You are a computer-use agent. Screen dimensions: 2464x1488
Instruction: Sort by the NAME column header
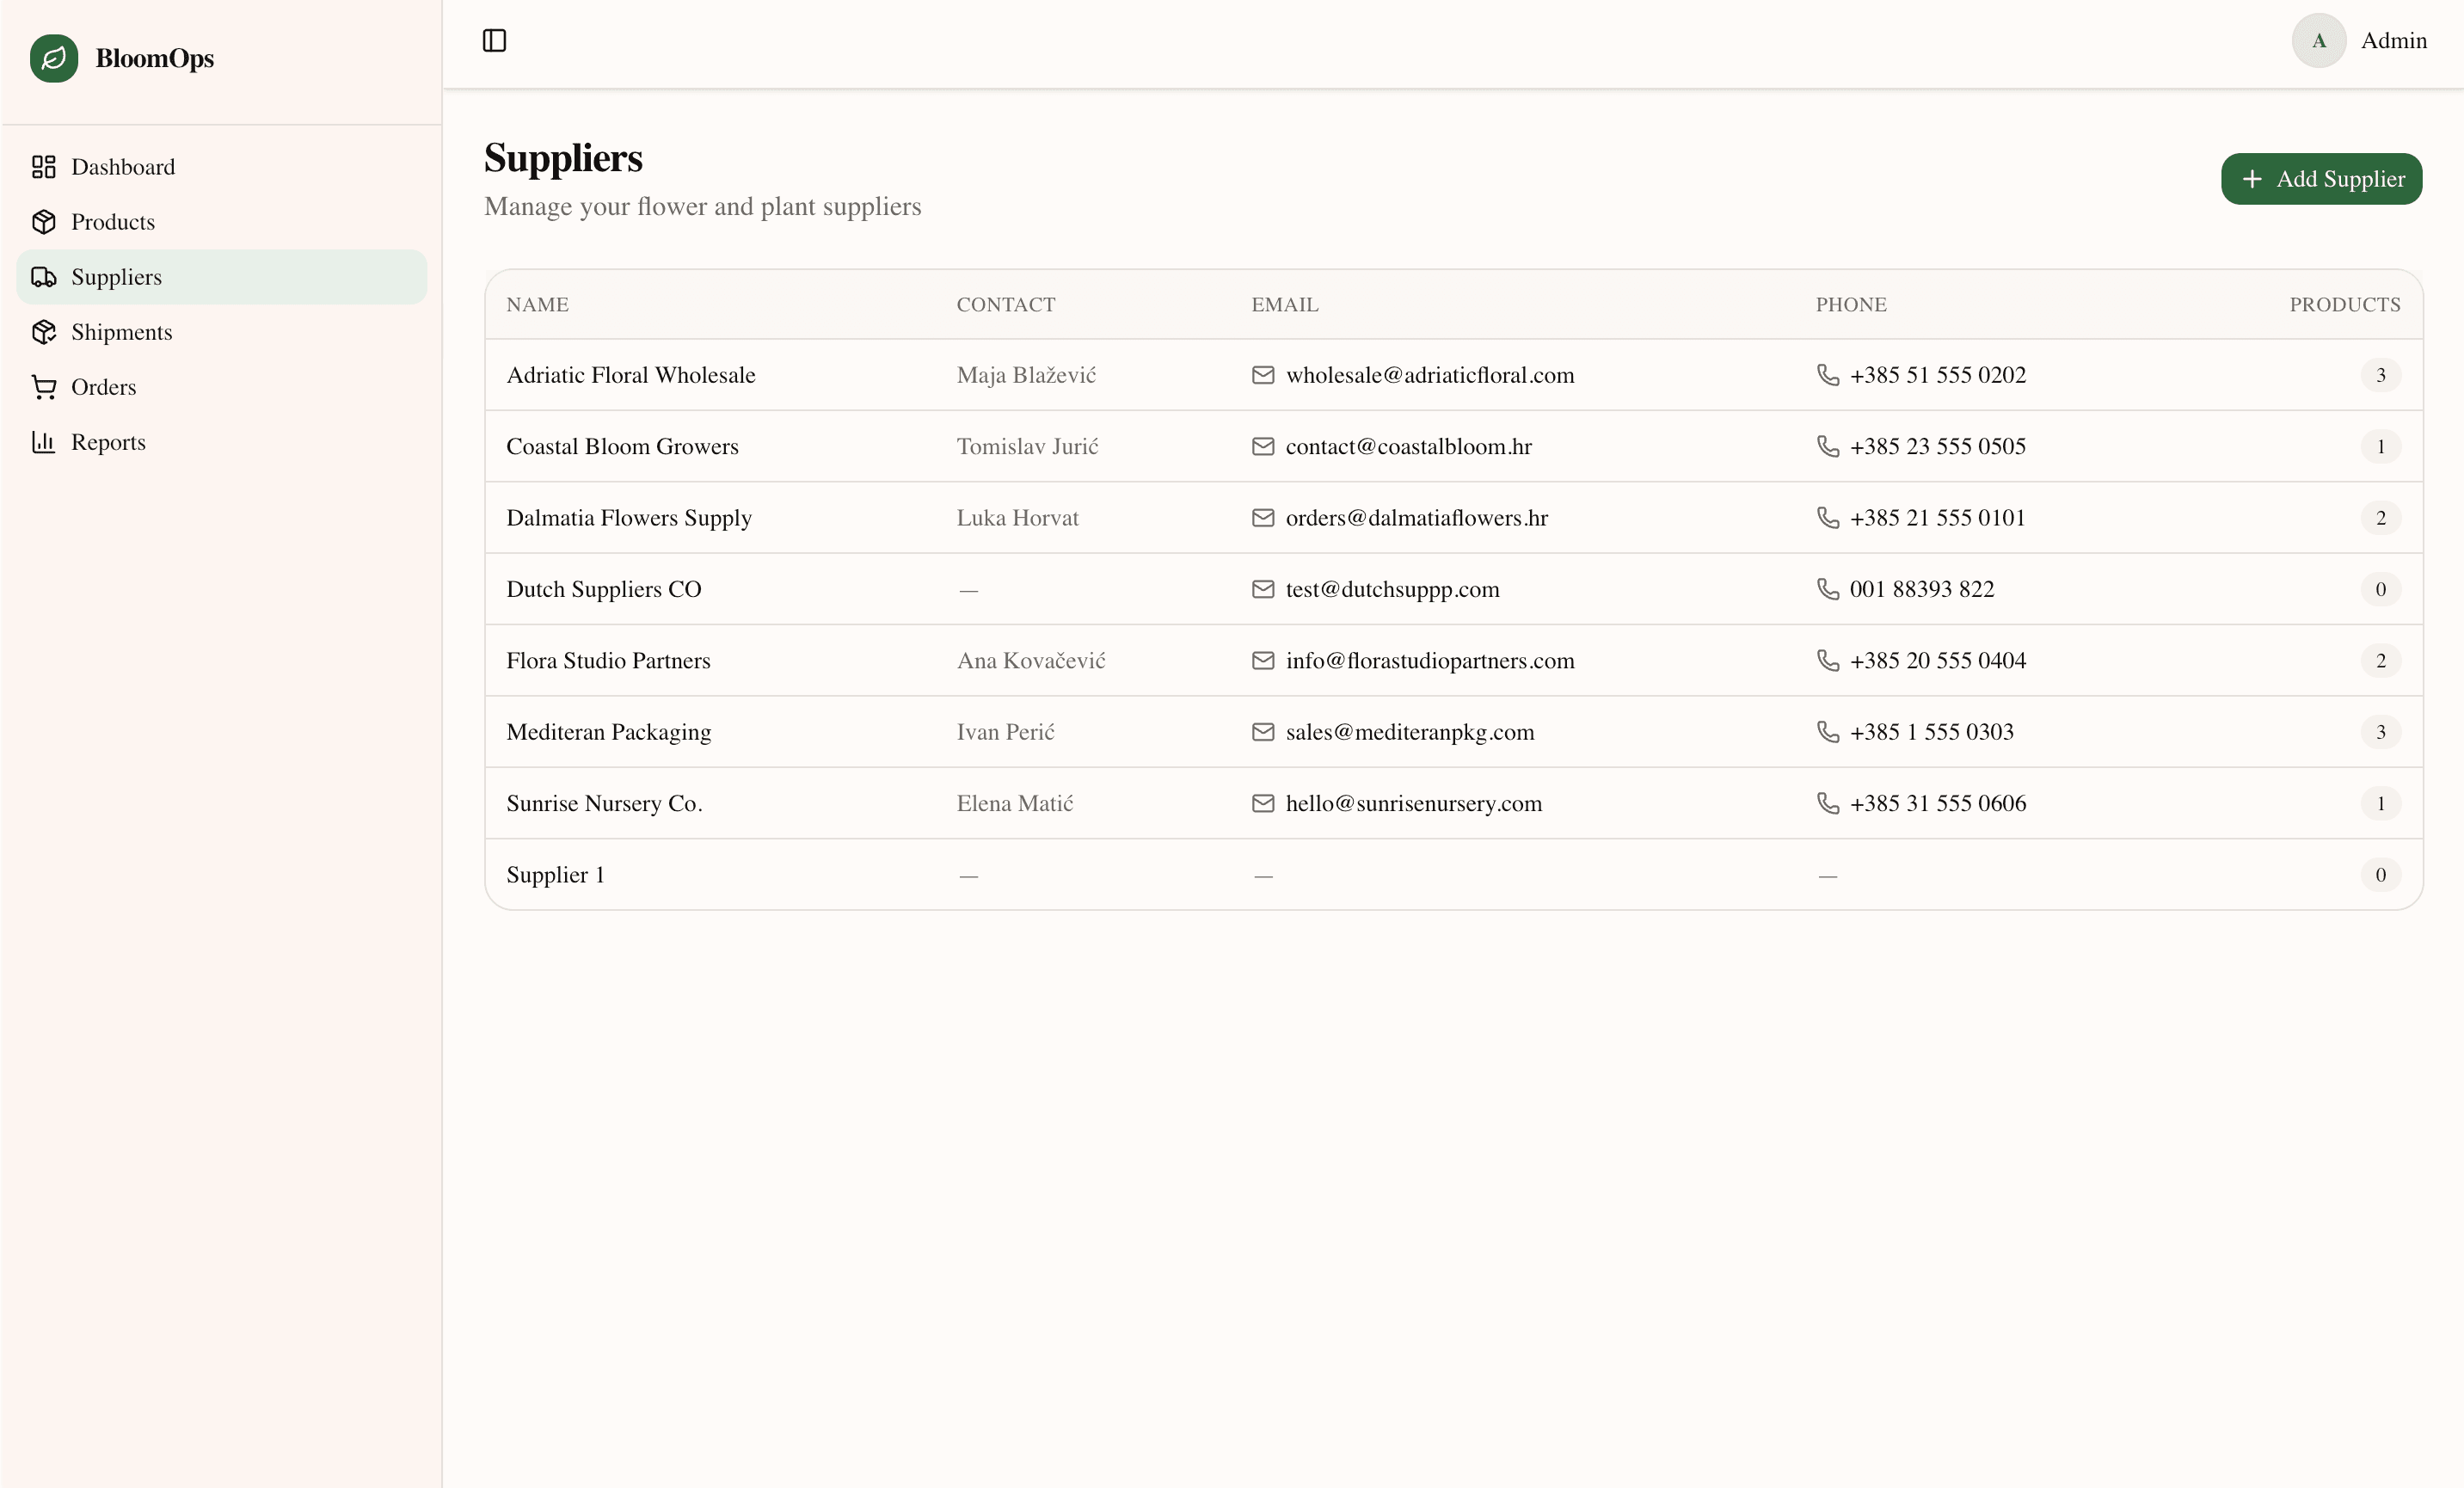click(x=536, y=304)
